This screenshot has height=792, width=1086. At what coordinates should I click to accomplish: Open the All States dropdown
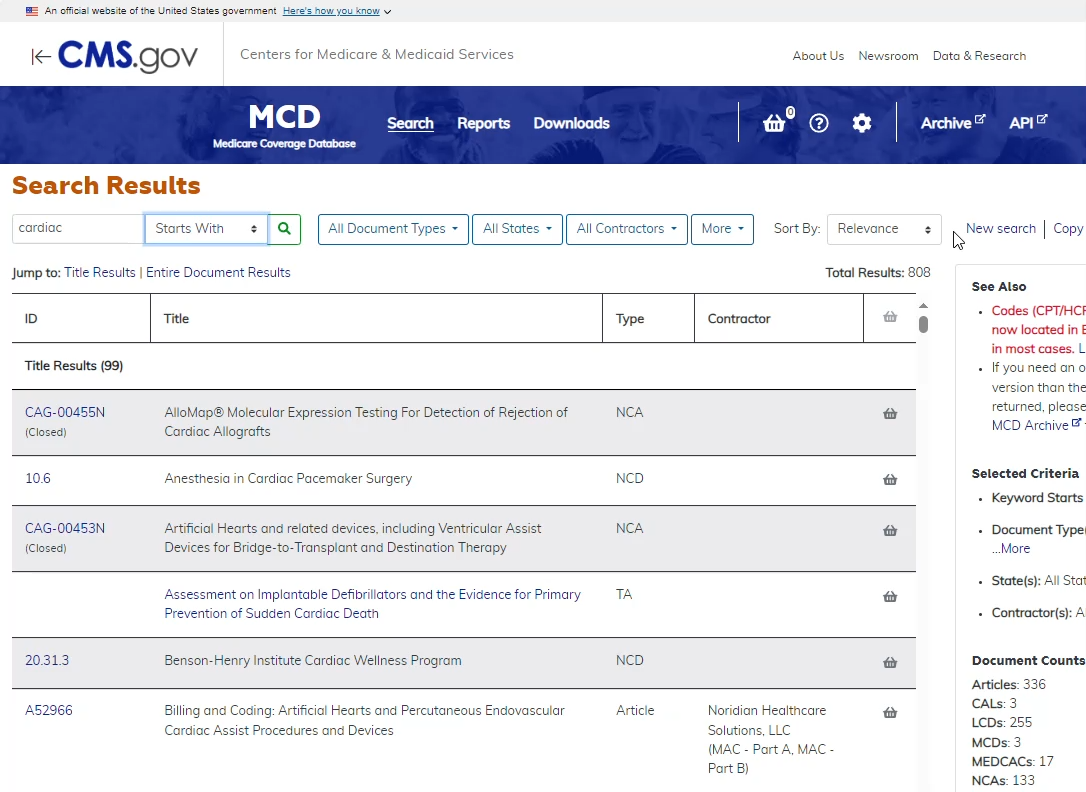coord(517,229)
